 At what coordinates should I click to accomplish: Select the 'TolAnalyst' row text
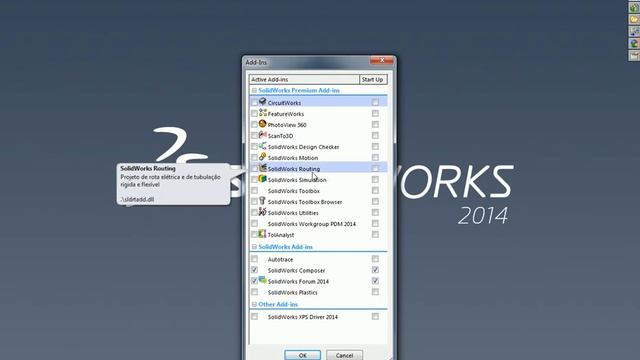coord(281,235)
